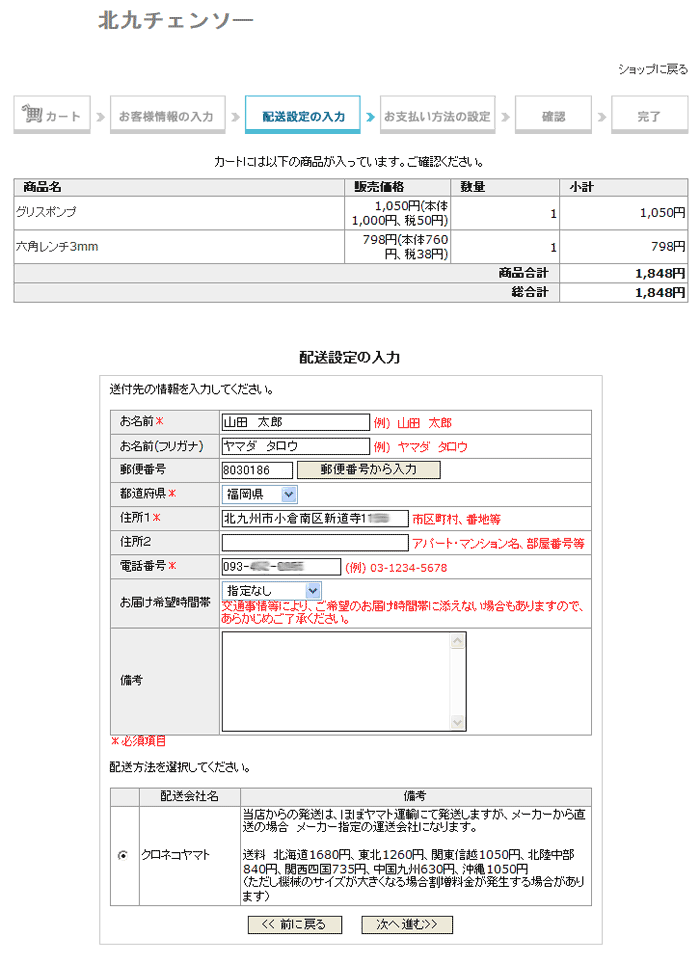Click the empty 住所2 field

click(314, 543)
